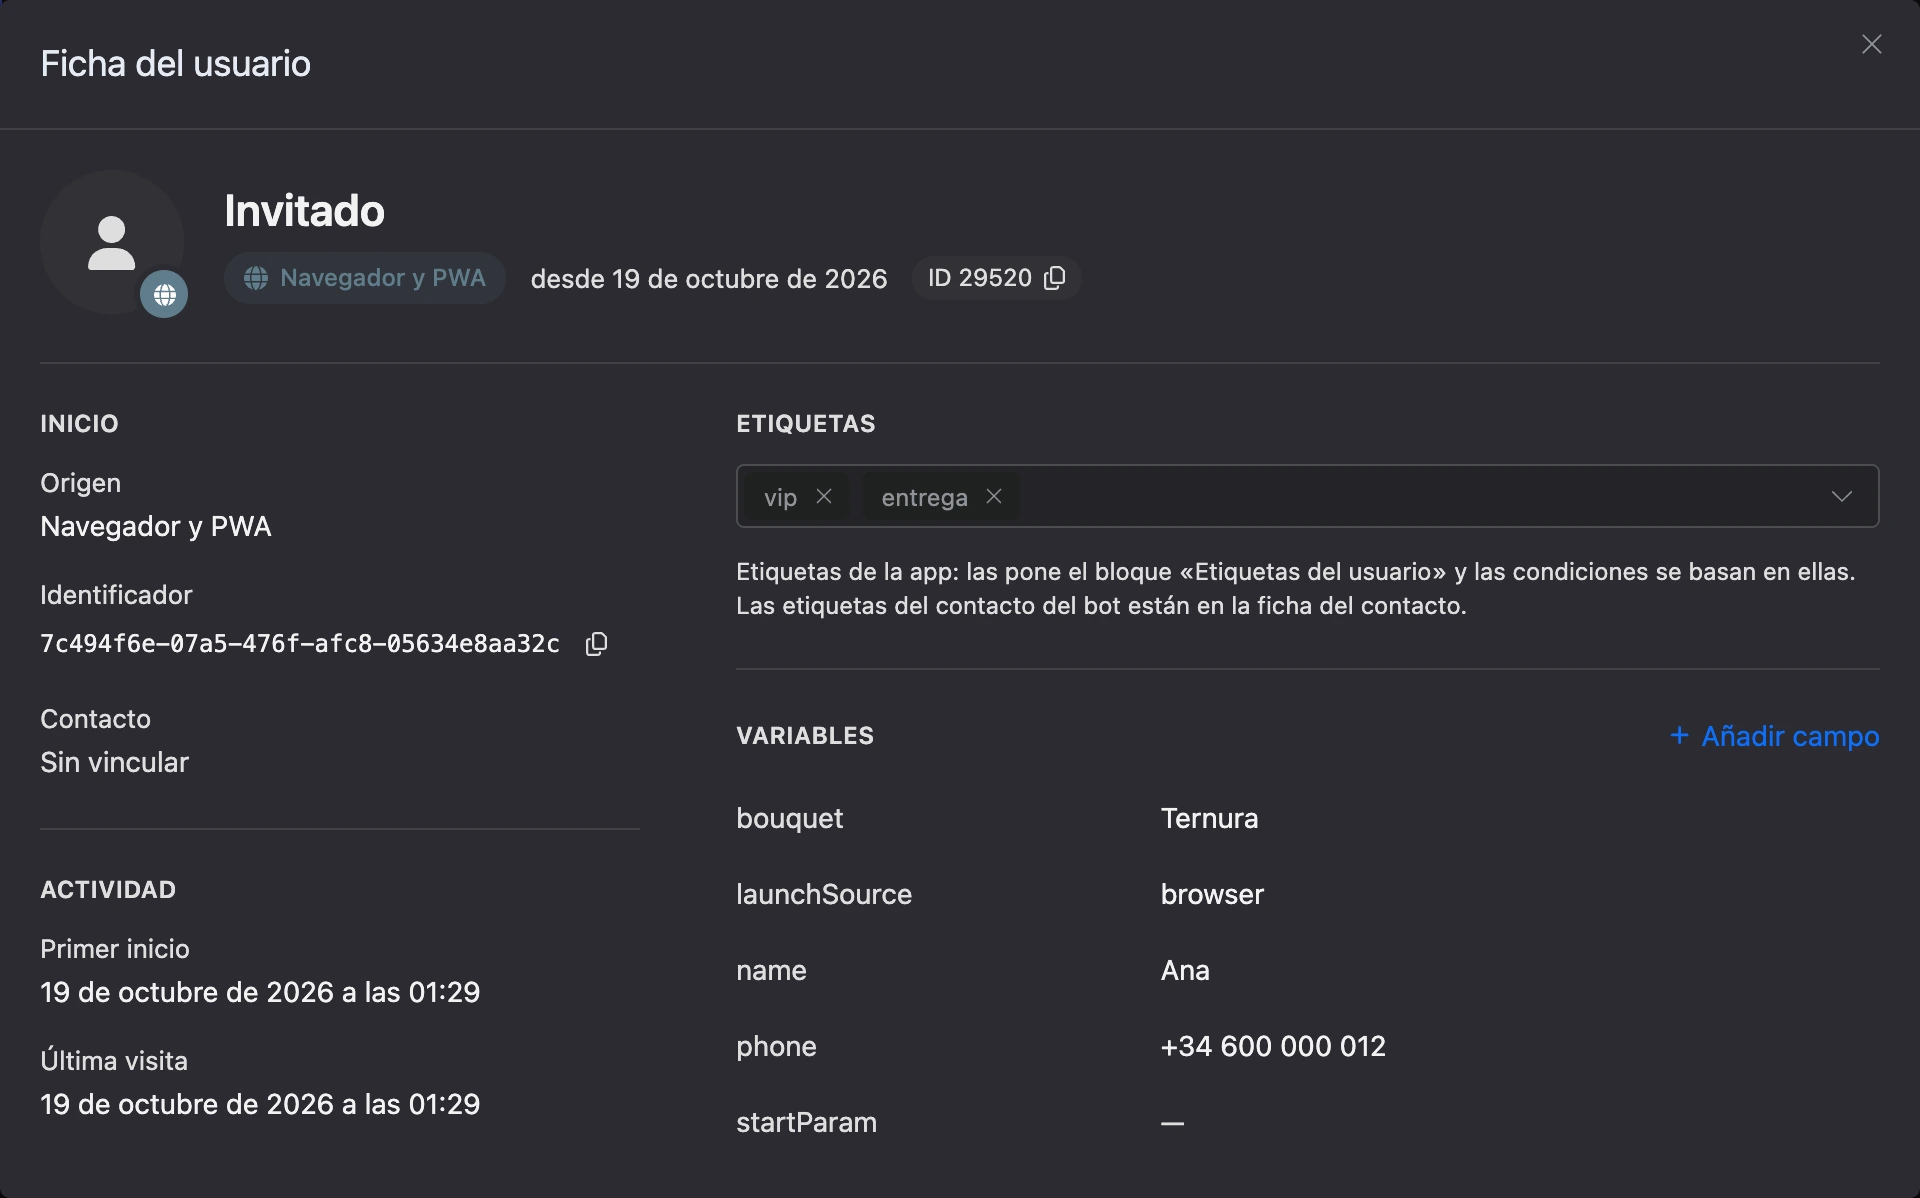Screen dimensions: 1920x1198
Task: Click the name variable label
Action: [771, 970]
